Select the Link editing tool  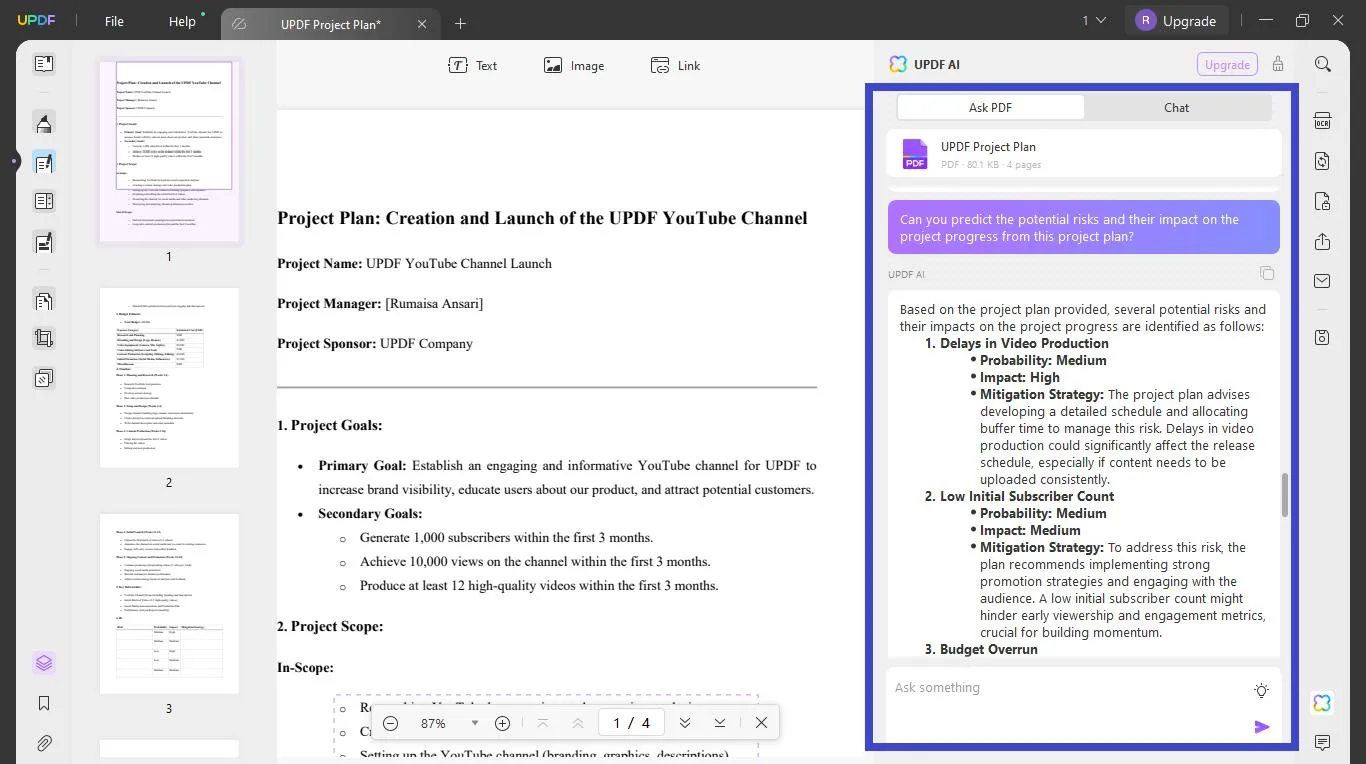point(676,66)
